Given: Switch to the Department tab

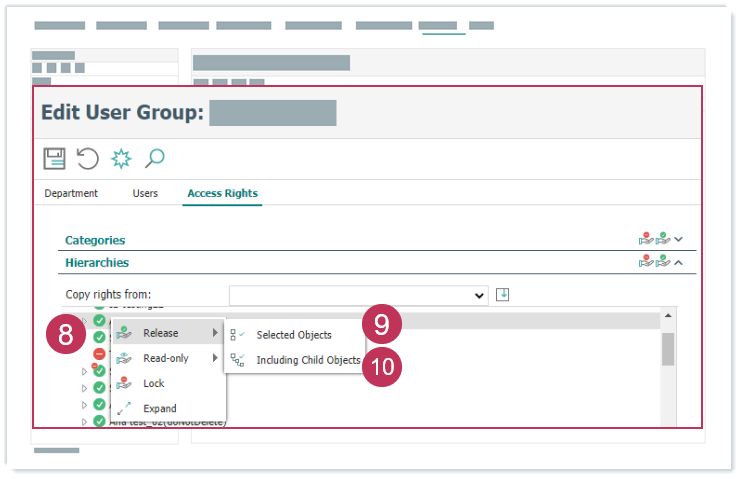Looking at the screenshot, I should click(71, 193).
